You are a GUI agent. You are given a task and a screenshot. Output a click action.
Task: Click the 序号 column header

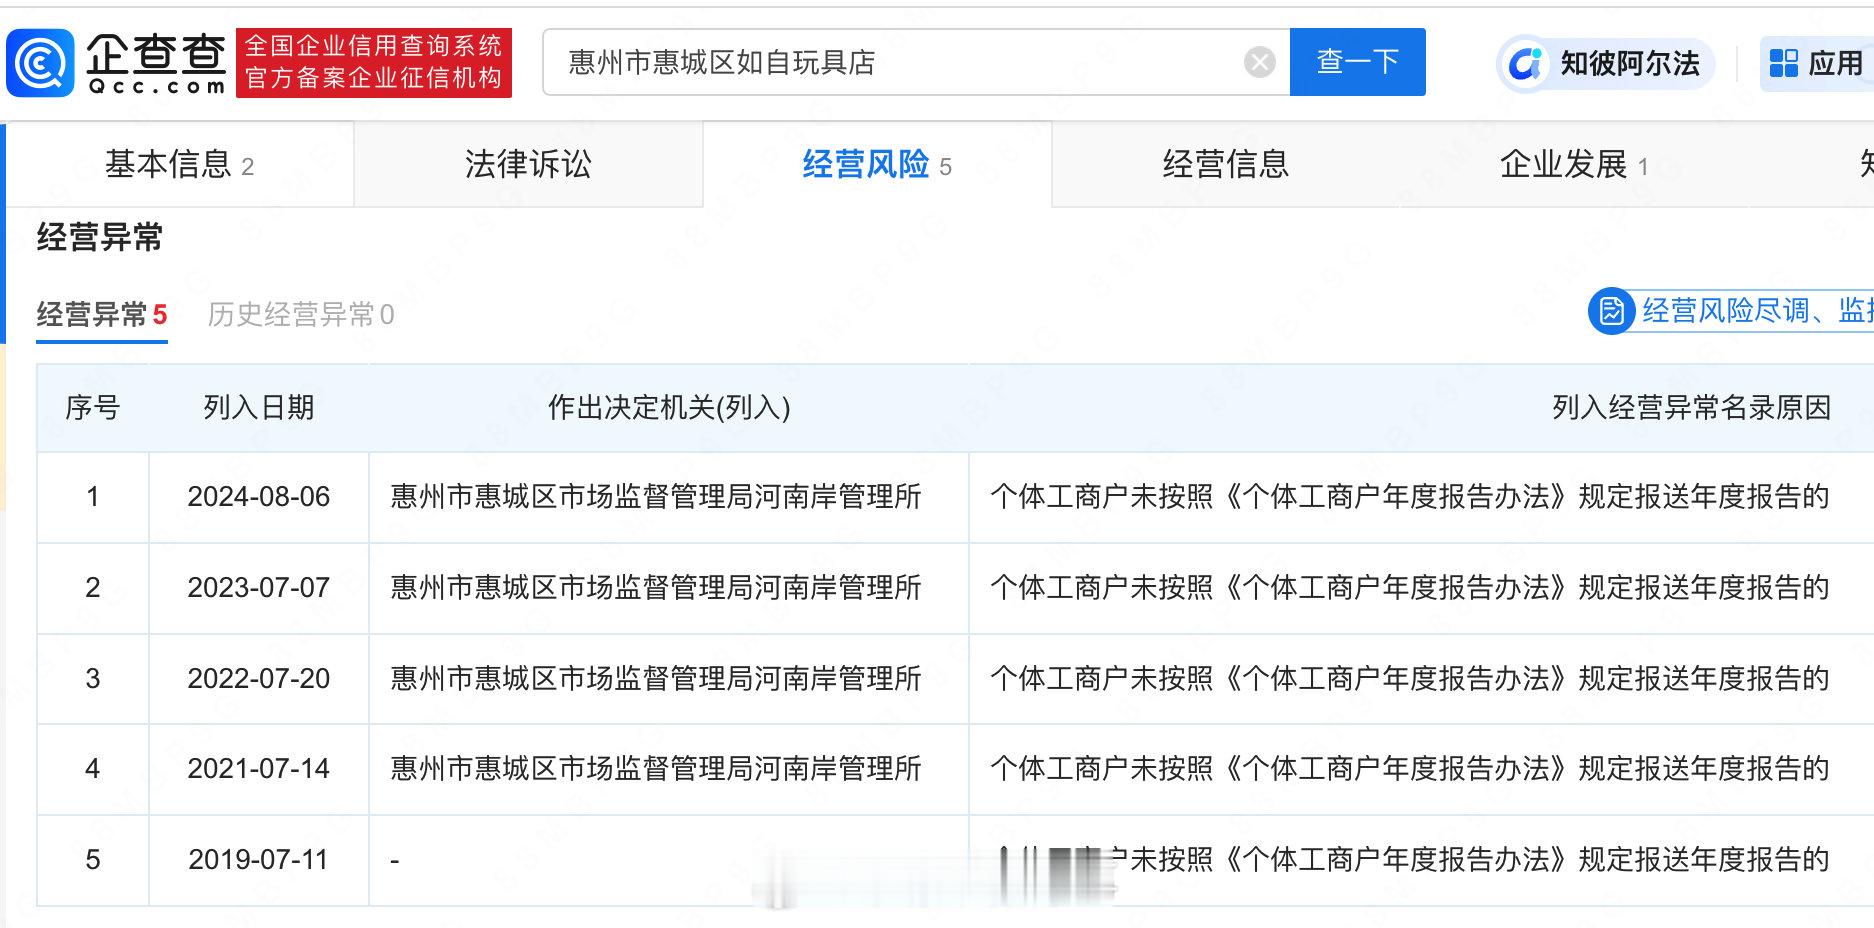(x=92, y=407)
